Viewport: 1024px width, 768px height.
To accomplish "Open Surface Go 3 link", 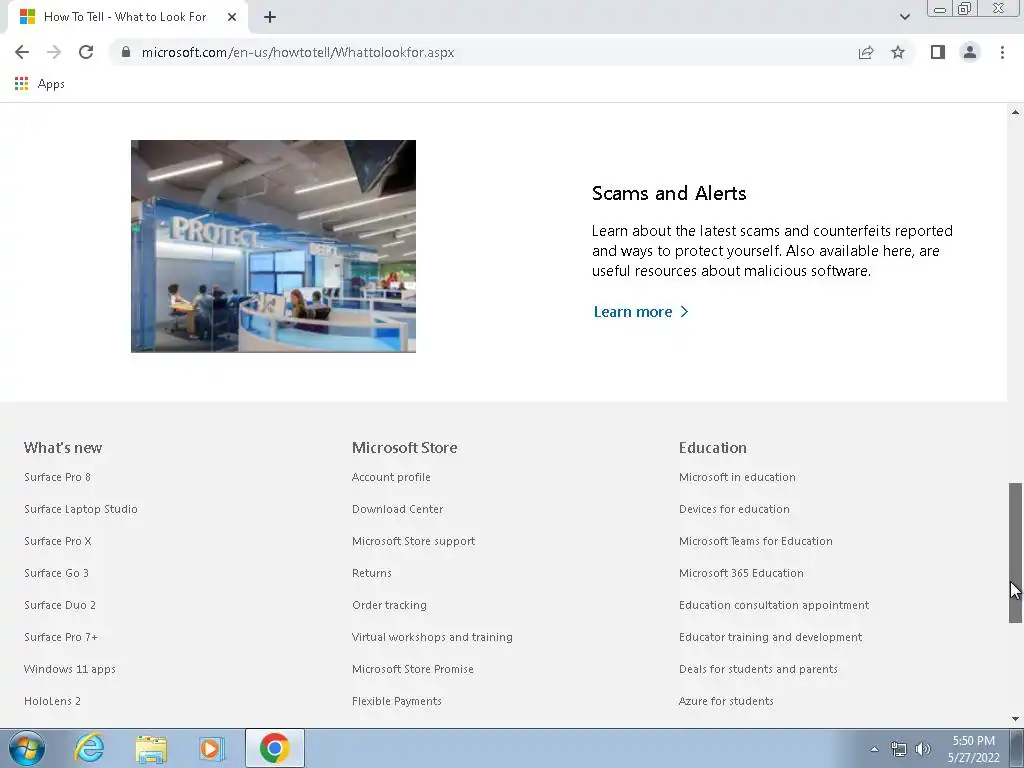I will point(56,573).
